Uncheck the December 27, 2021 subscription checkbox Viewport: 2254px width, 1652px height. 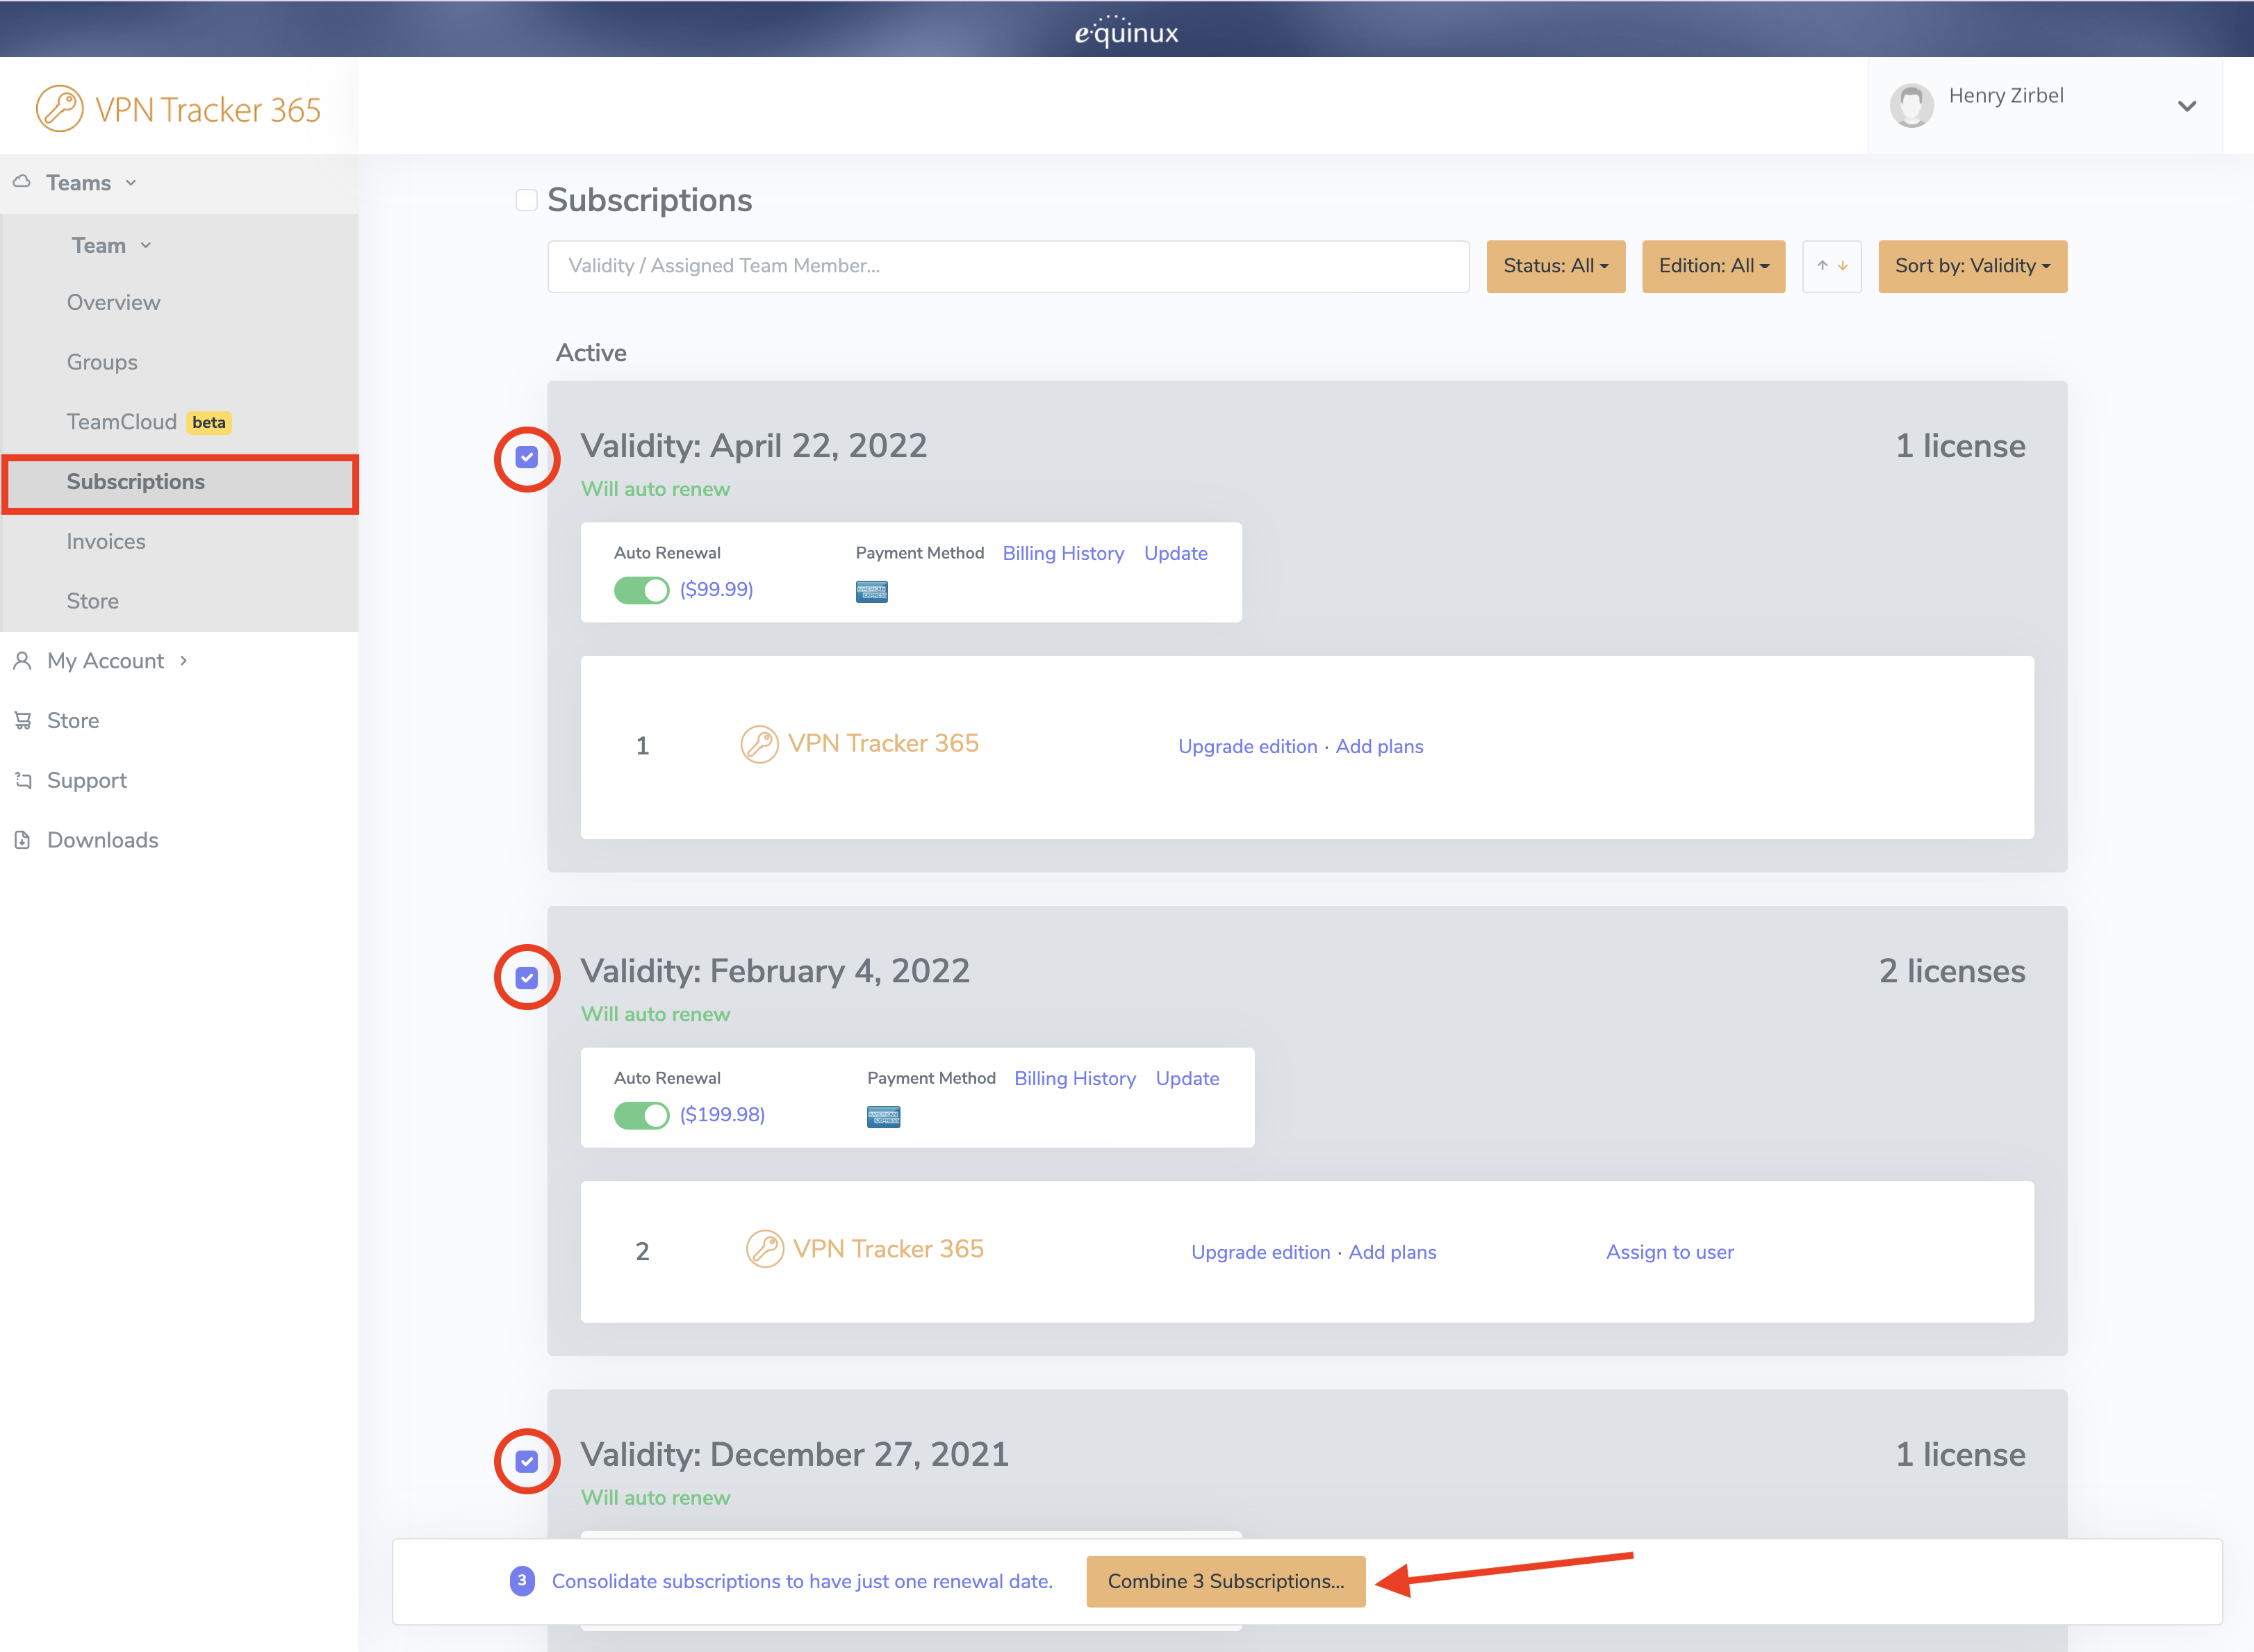pos(527,1462)
